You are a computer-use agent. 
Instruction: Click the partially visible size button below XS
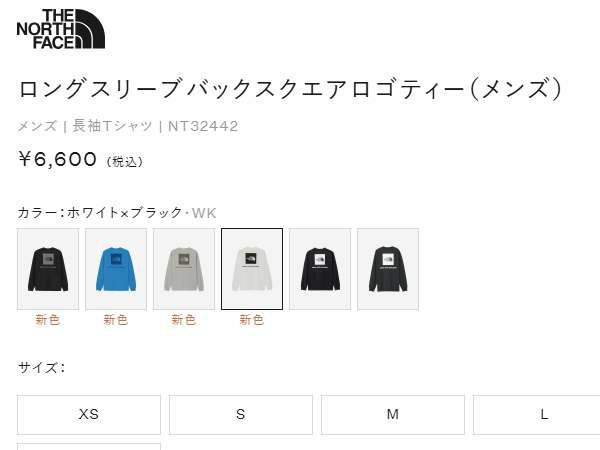pyautogui.click(x=89, y=447)
